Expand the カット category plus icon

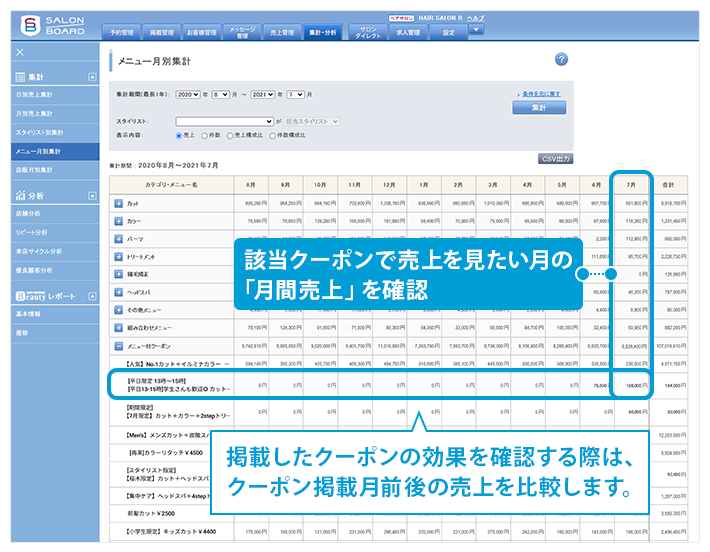(118, 203)
